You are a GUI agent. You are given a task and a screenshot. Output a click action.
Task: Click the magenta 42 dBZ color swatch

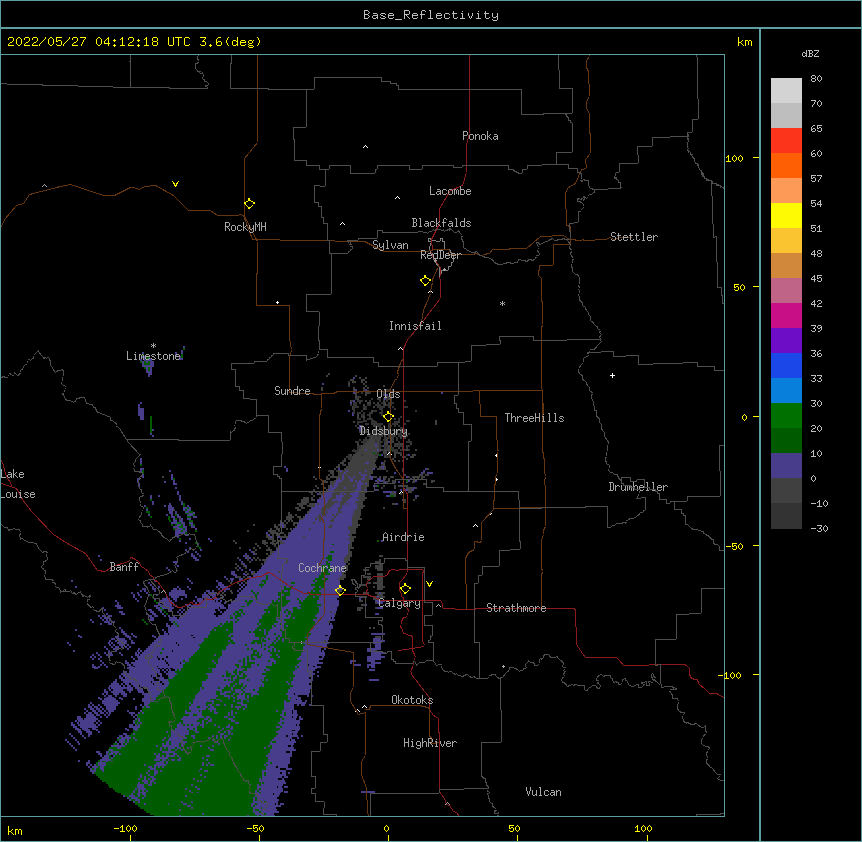click(786, 315)
